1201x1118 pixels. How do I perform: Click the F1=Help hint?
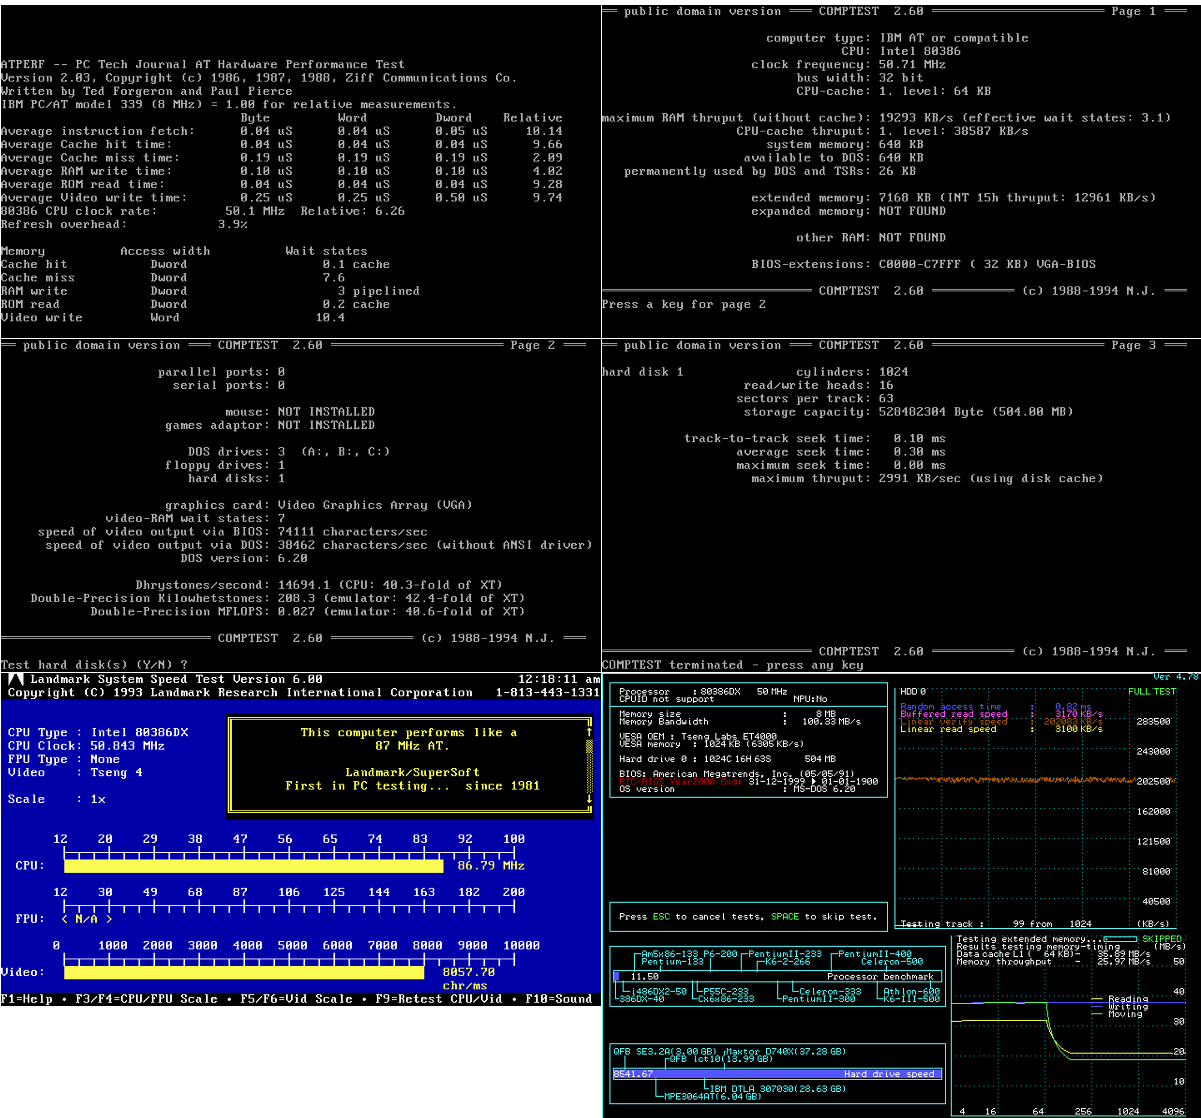[x=27, y=998]
